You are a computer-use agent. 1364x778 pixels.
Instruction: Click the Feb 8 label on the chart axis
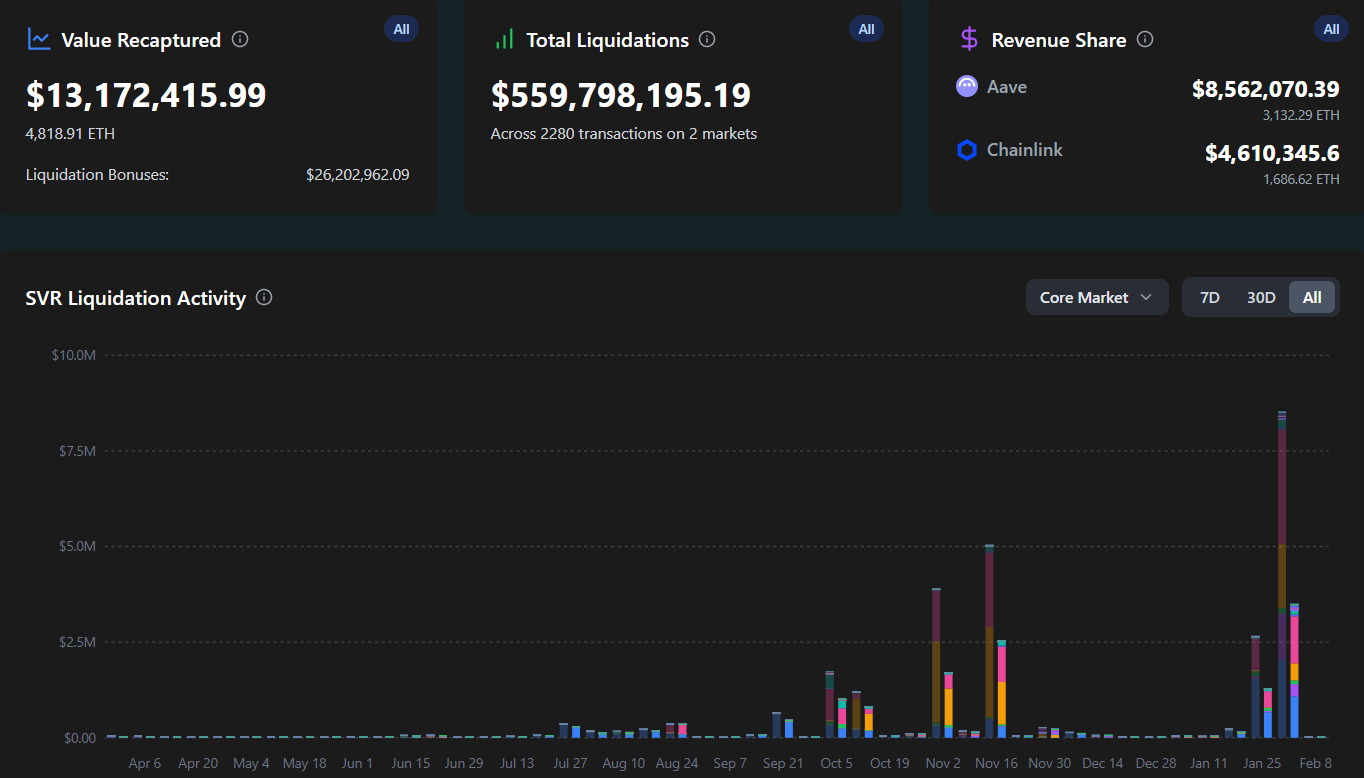1316,763
